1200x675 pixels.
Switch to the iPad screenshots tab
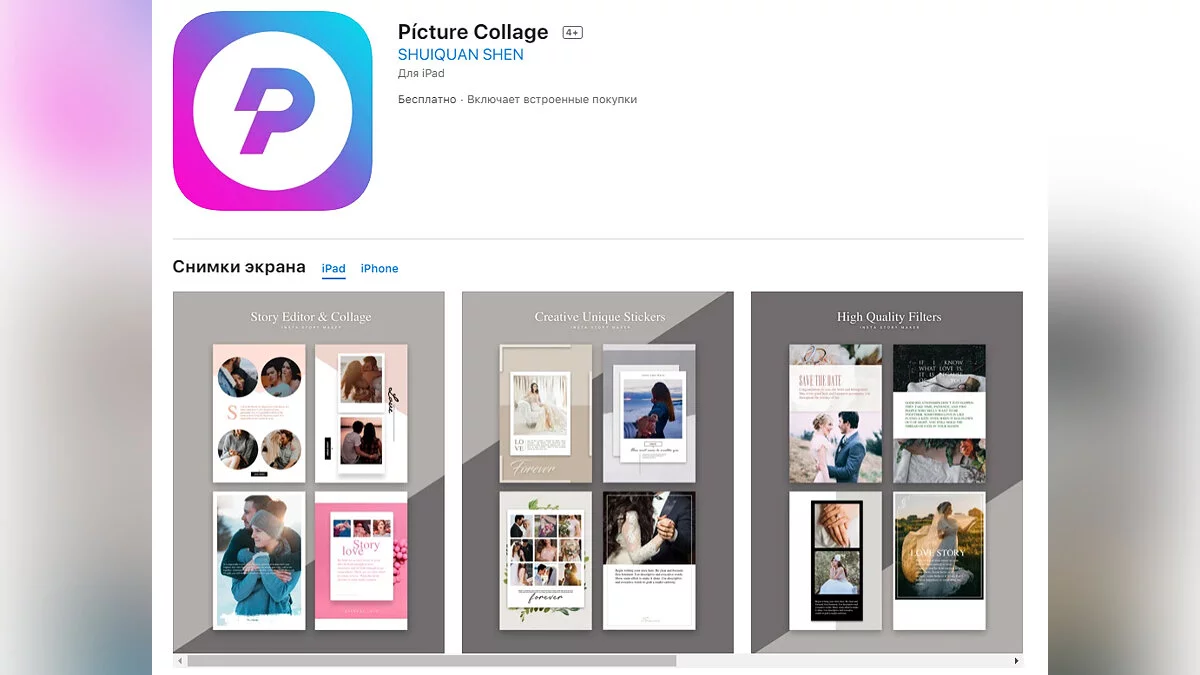[334, 268]
